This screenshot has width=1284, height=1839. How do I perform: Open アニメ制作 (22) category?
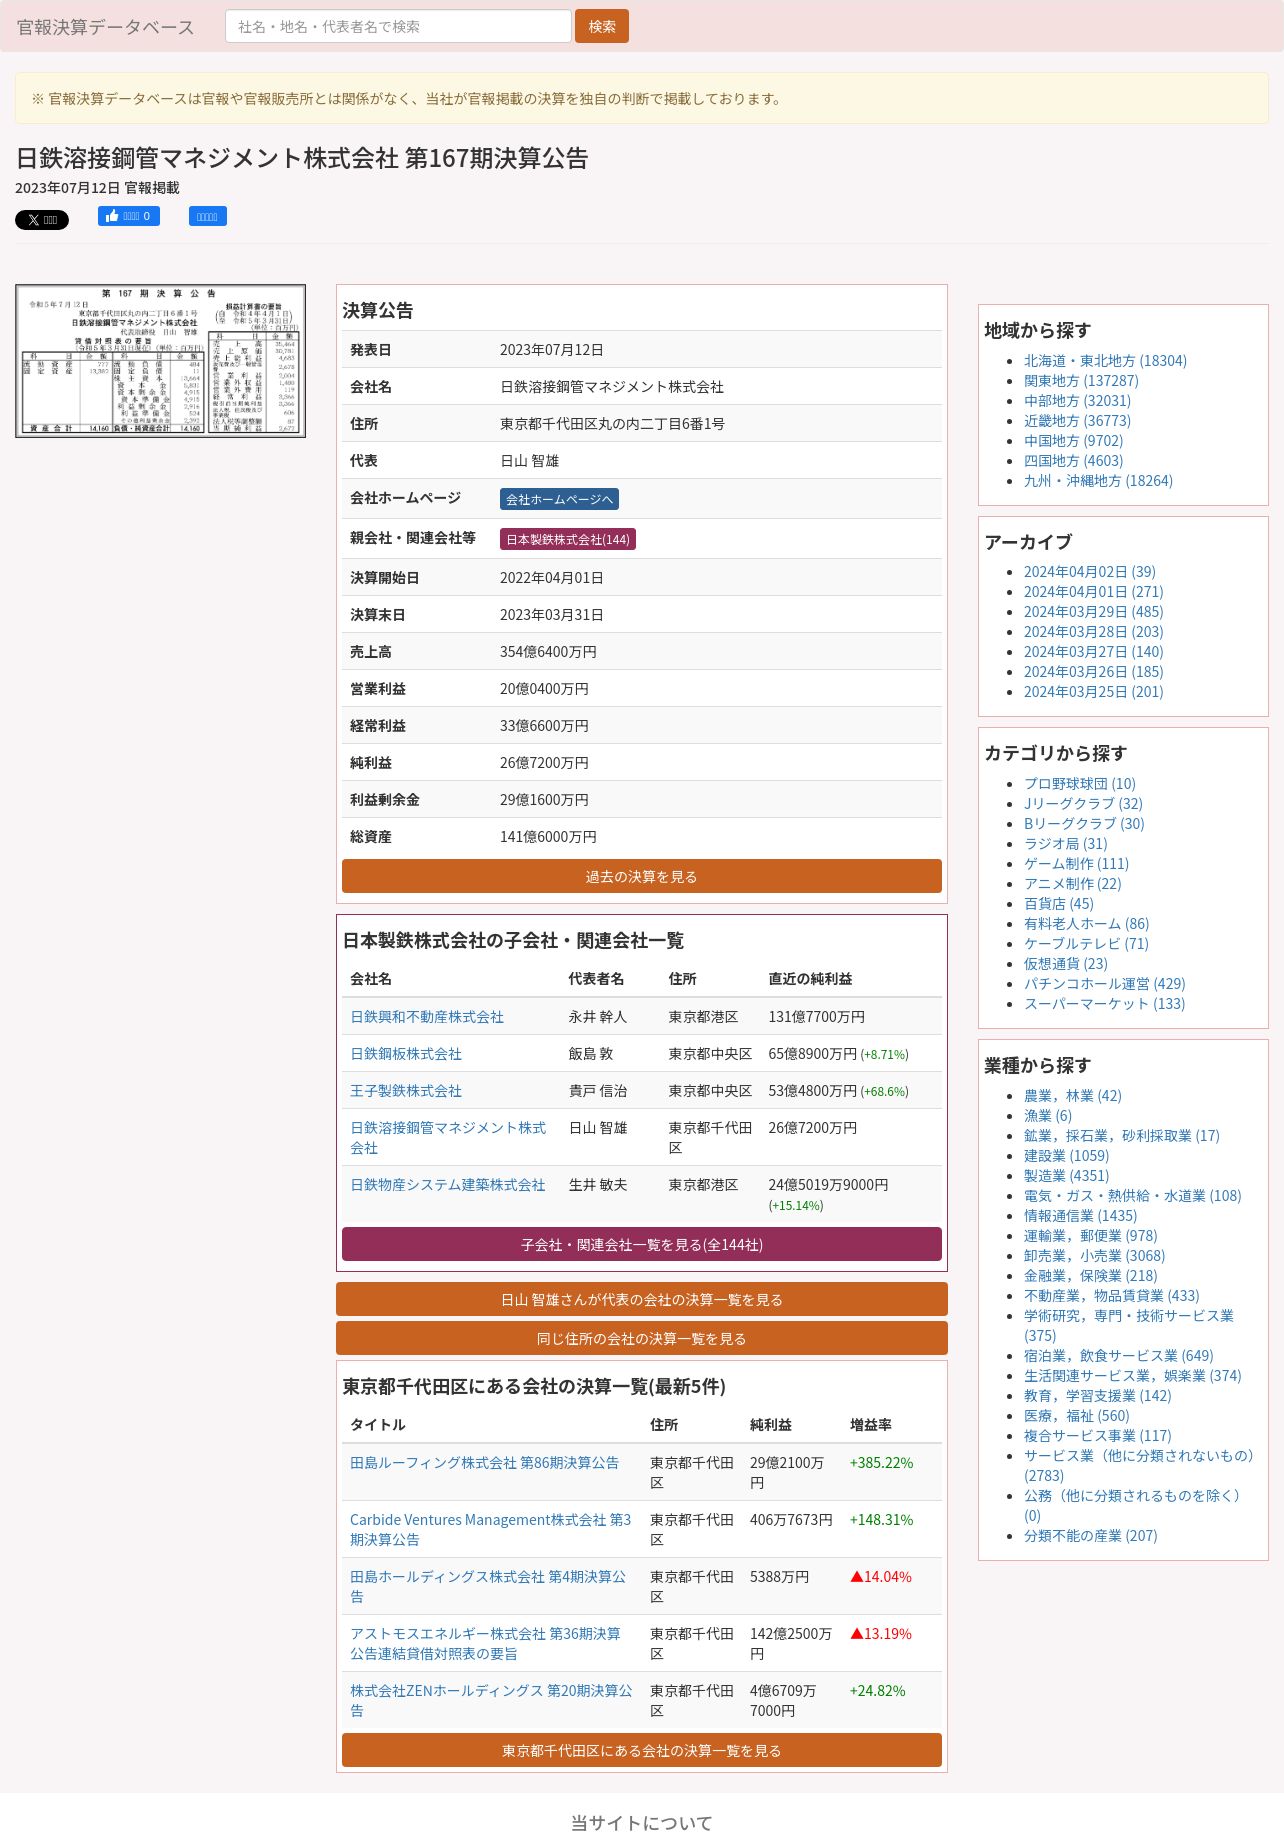click(1073, 884)
